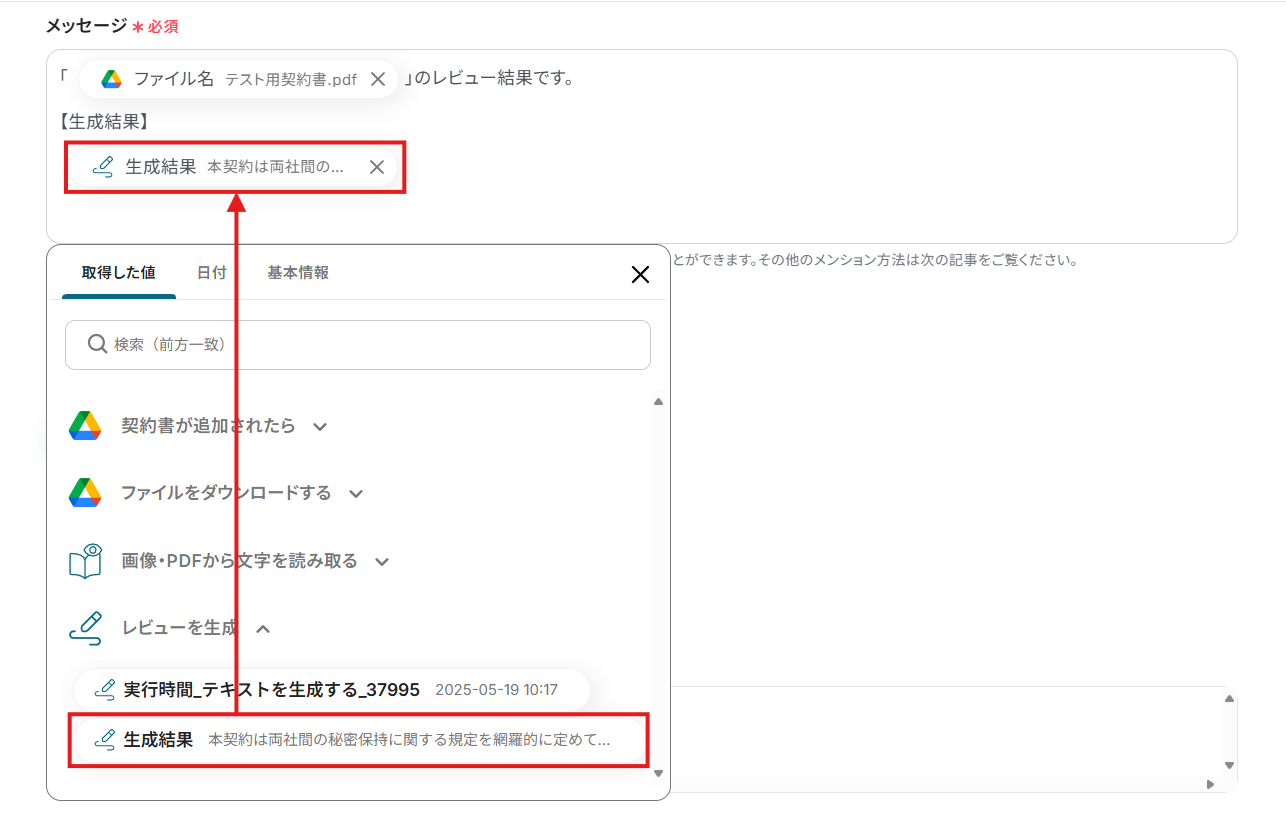Click the 画像・PDFから文字を読み取る label
Screen dimensions: 1286x819
point(239,561)
